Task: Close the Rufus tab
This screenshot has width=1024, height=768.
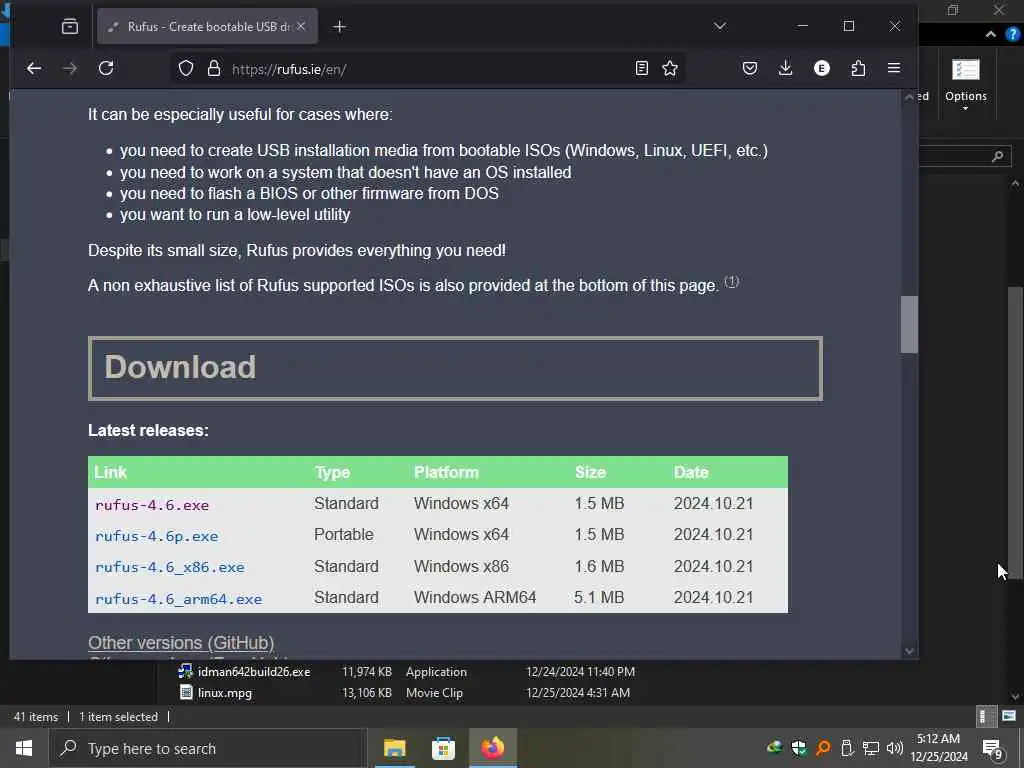Action: [301, 26]
